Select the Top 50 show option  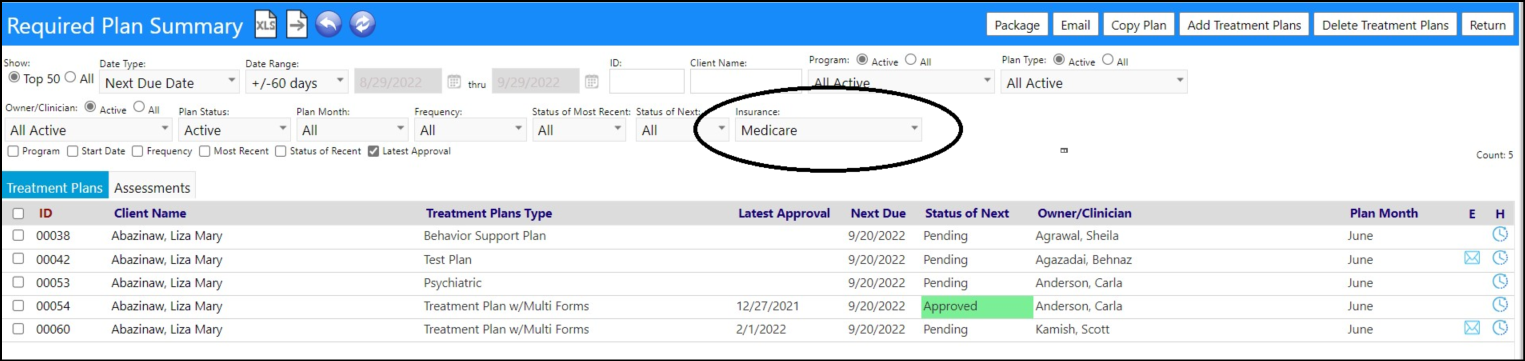(x=14, y=77)
